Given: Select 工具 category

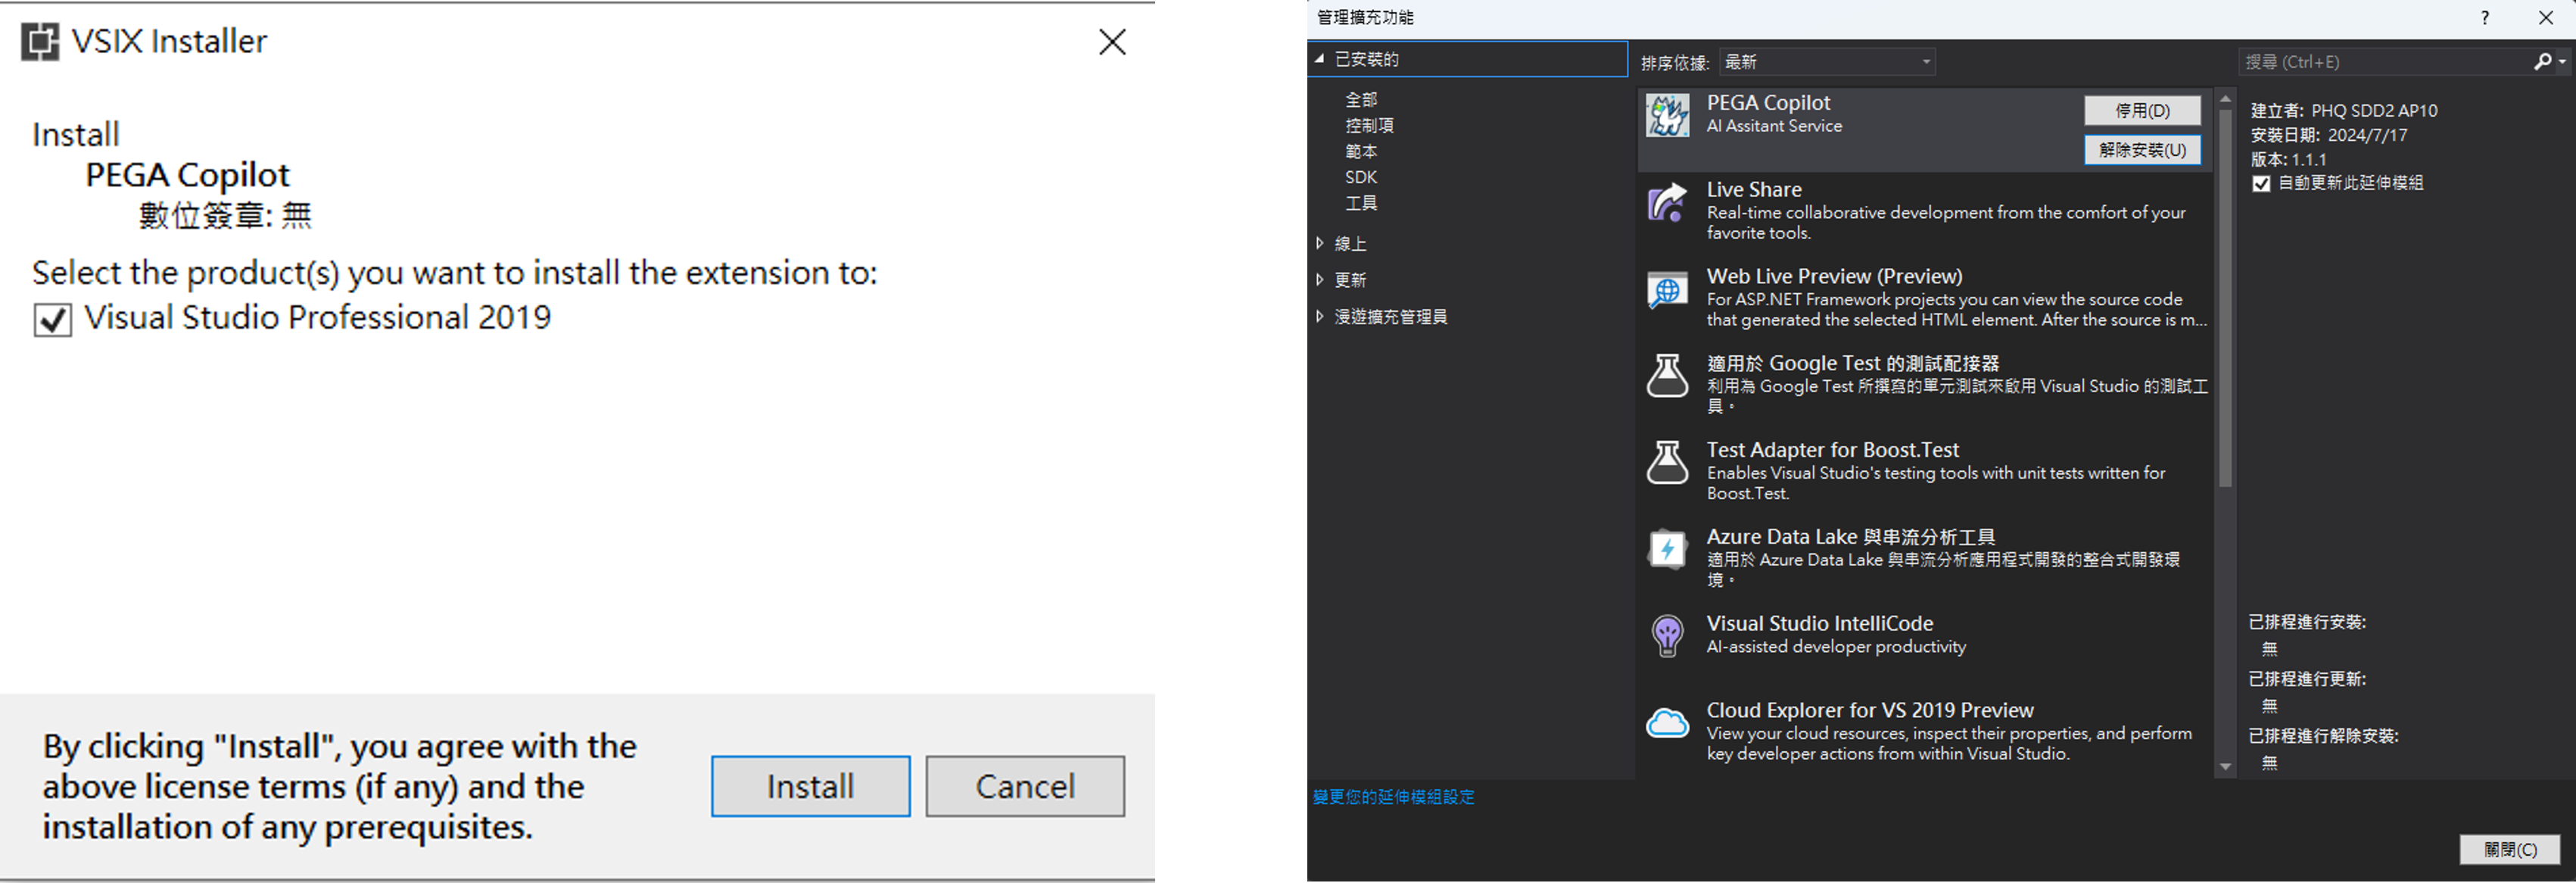Looking at the screenshot, I should (x=1361, y=204).
